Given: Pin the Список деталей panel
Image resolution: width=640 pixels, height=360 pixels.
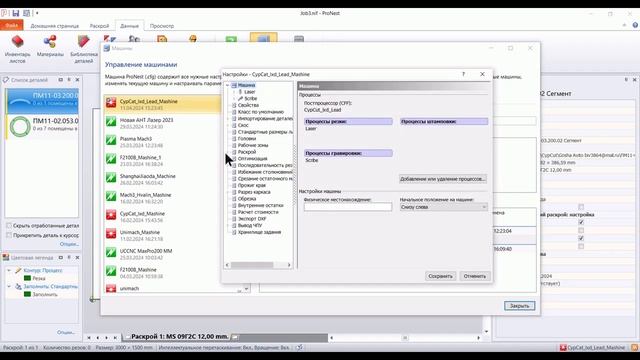Looking at the screenshot, I should pos(69,80).
